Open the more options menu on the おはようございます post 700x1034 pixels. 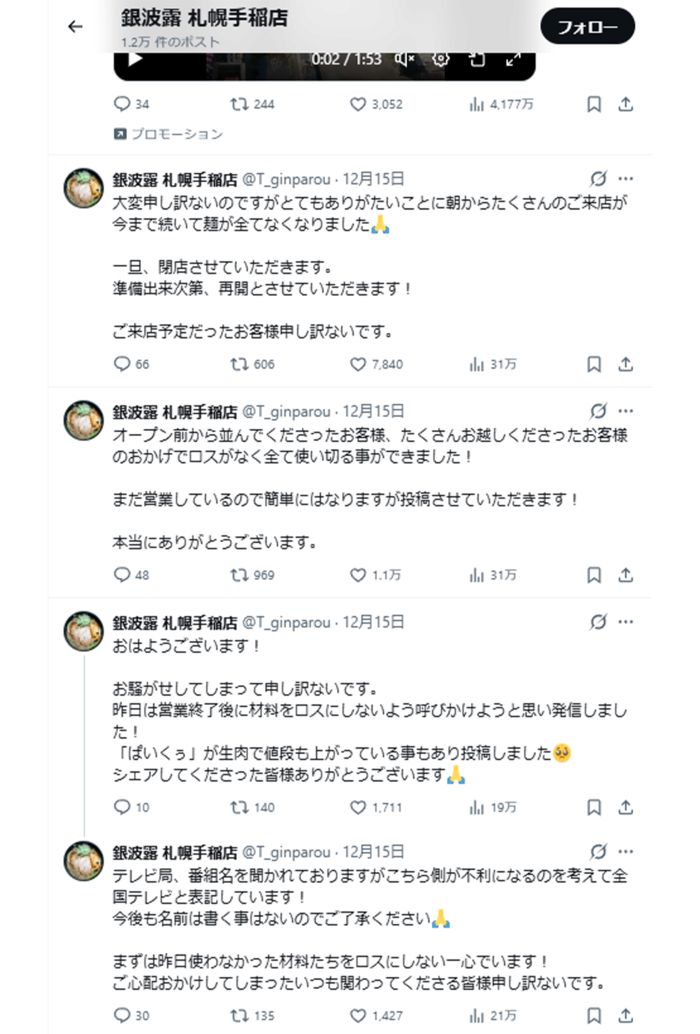pos(625,622)
